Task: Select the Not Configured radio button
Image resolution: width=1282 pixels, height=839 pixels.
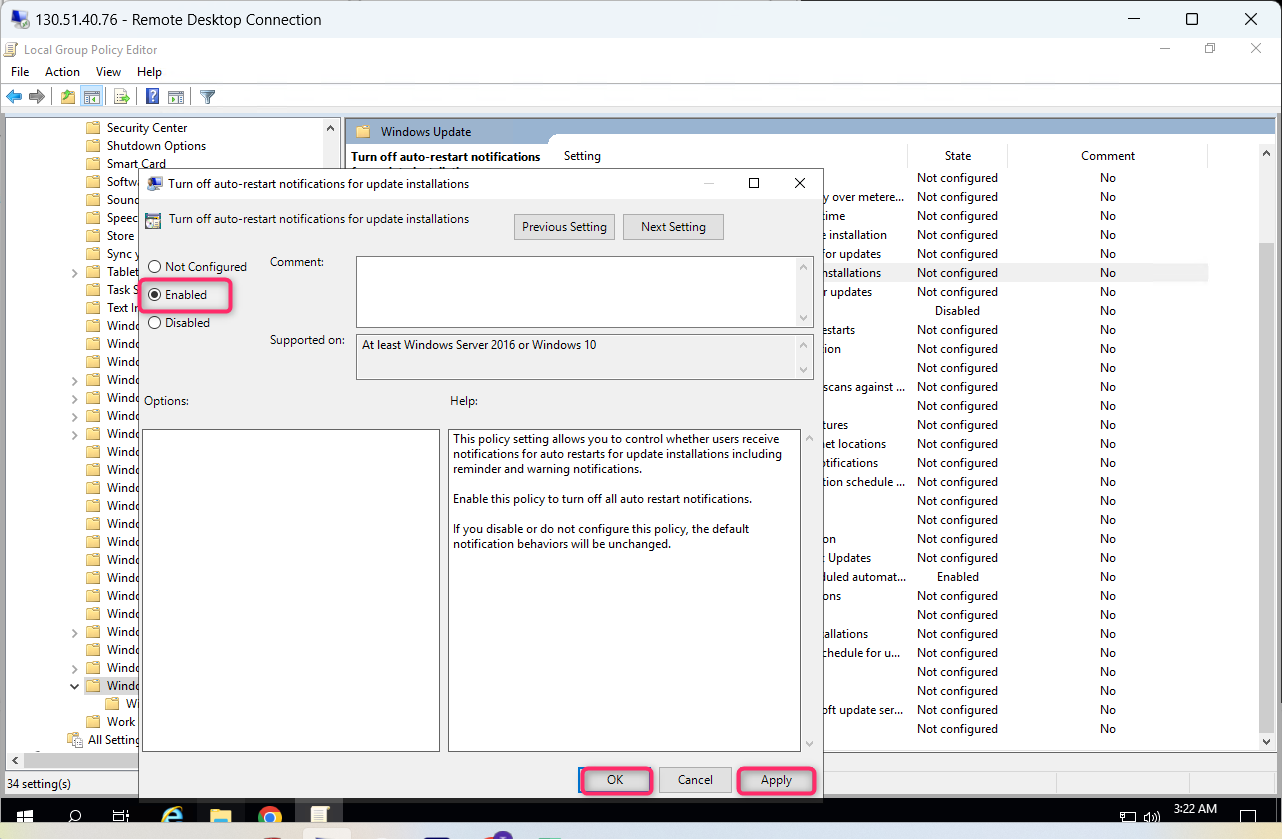Action: (x=155, y=266)
